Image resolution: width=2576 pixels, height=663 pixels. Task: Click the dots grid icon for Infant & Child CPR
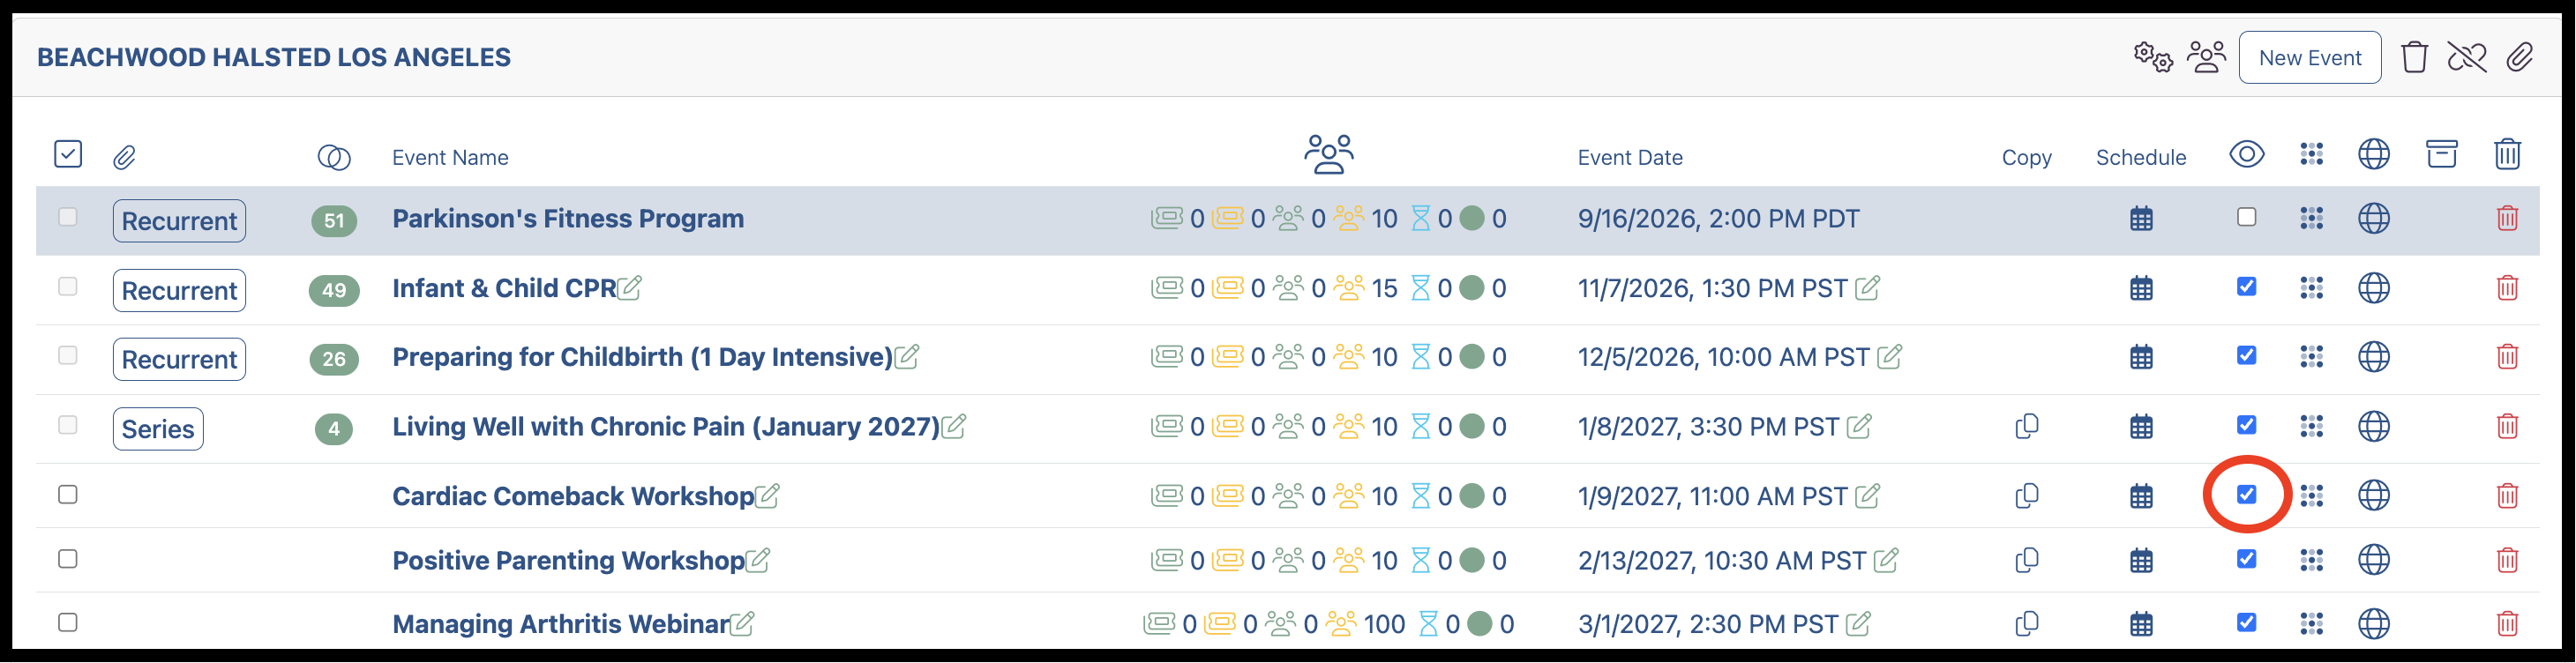(2311, 289)
